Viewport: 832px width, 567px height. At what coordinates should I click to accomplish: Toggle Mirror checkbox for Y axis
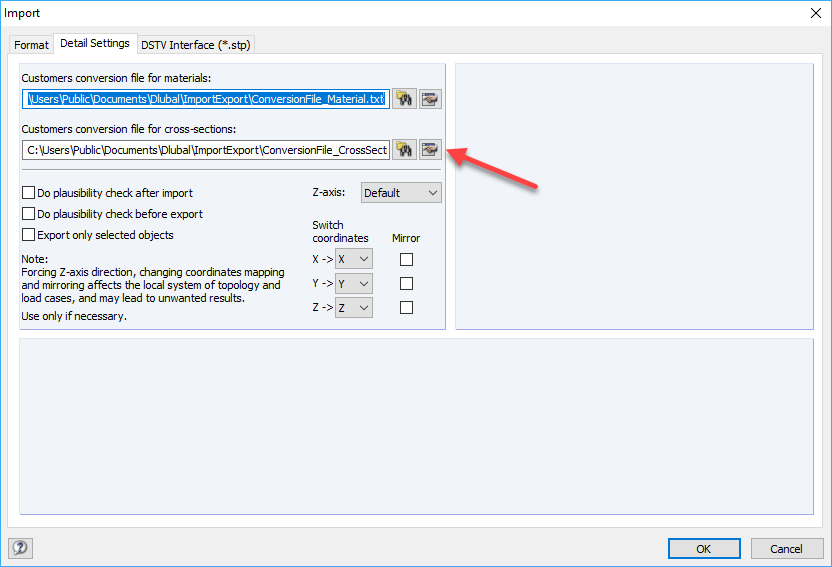click(x=406, y=284)
